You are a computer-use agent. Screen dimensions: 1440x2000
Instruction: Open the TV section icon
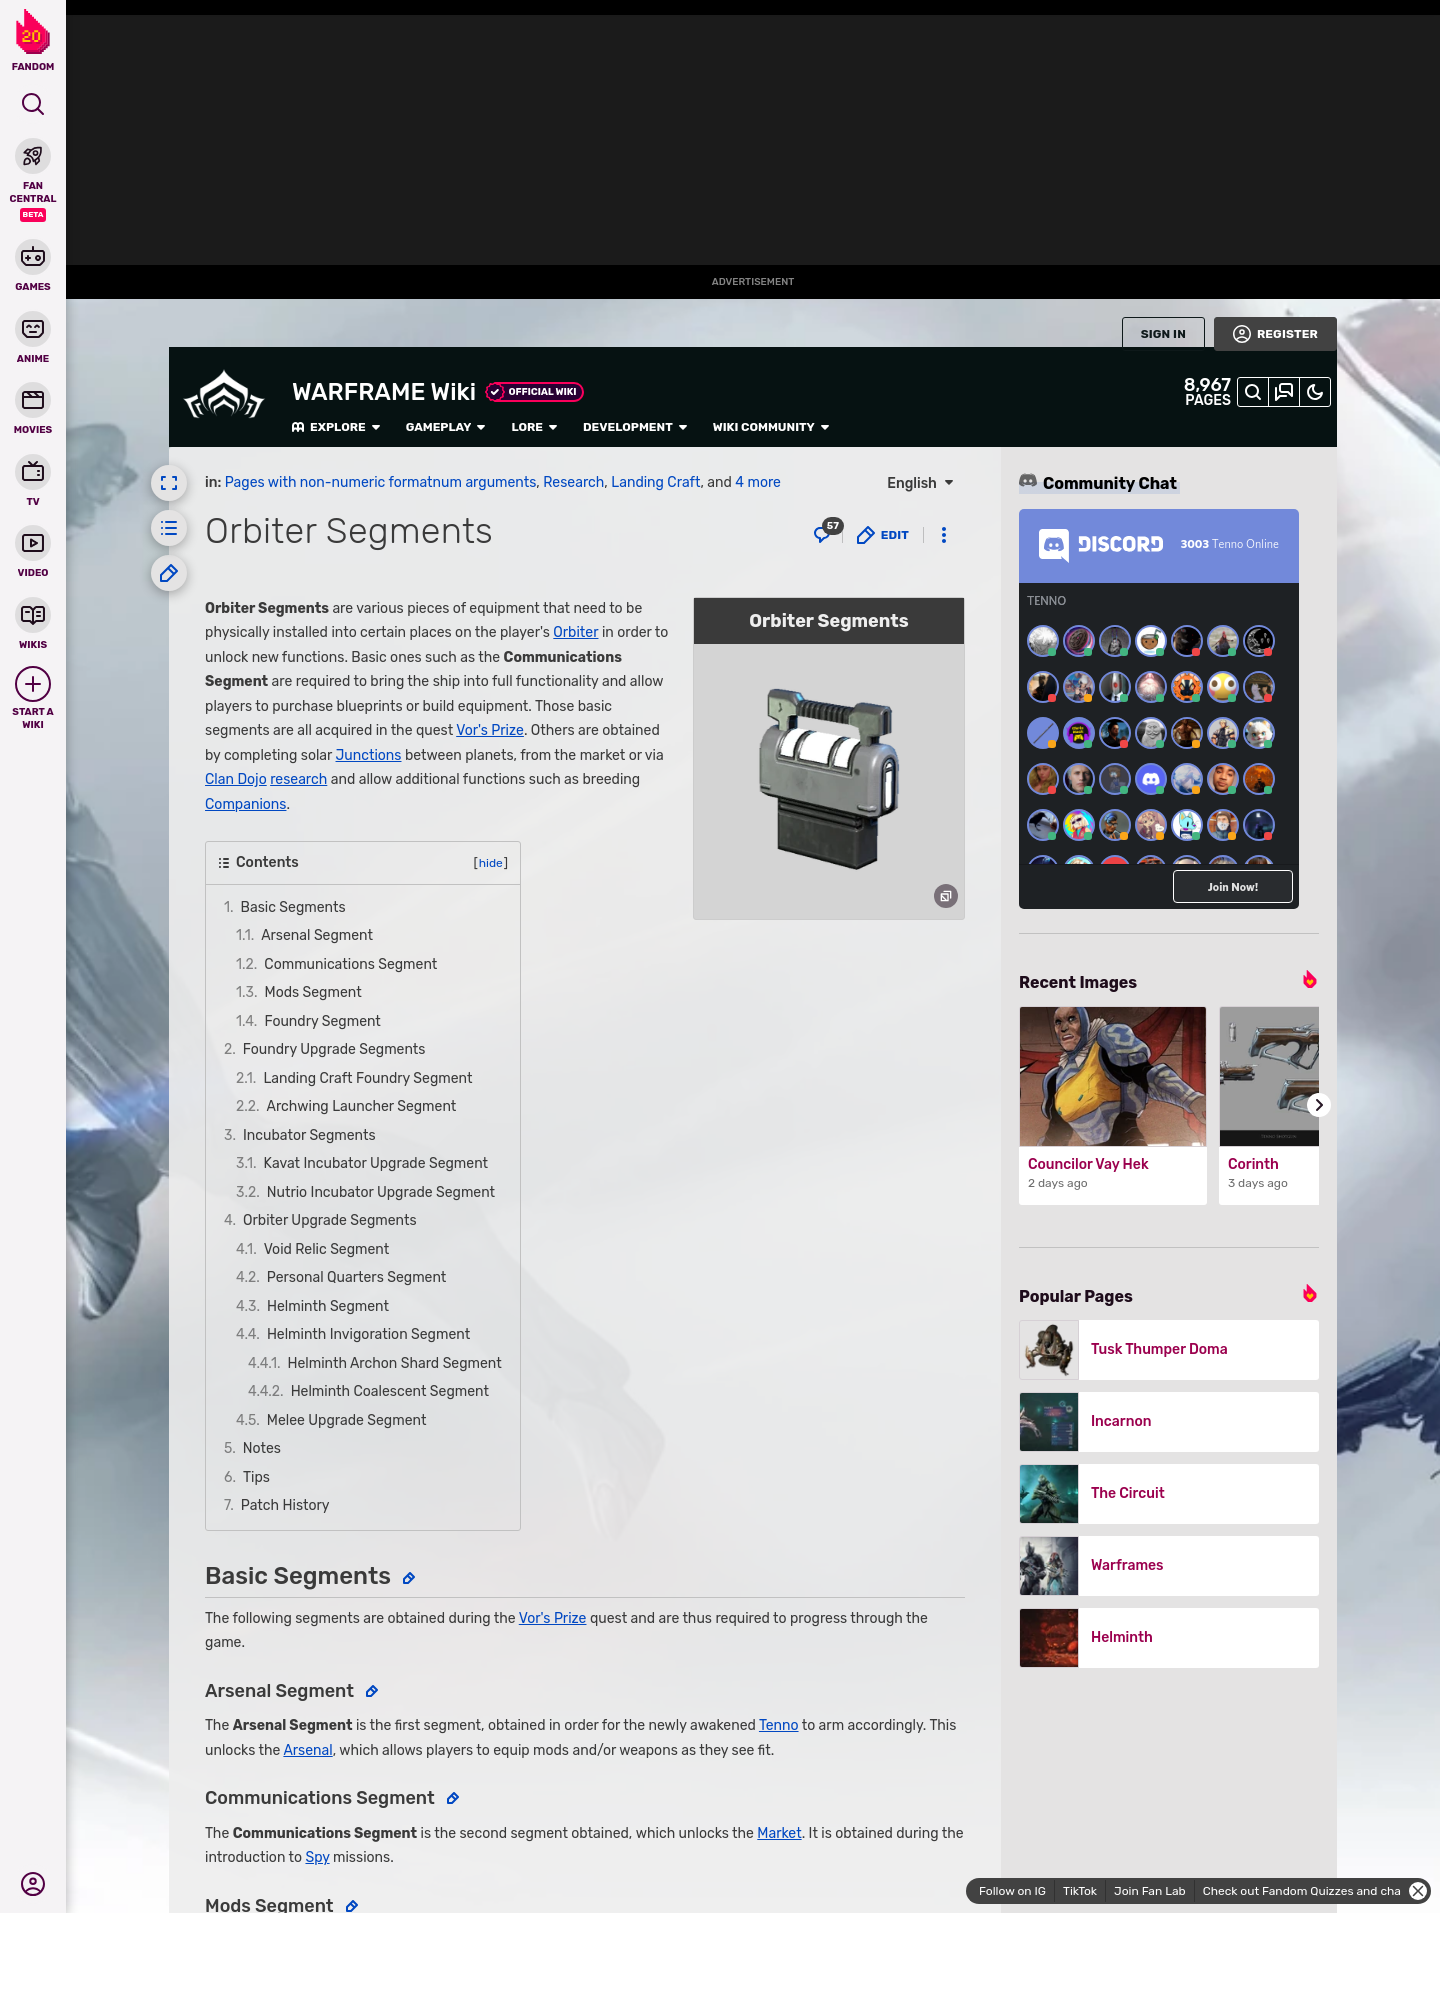coord(33,472)
